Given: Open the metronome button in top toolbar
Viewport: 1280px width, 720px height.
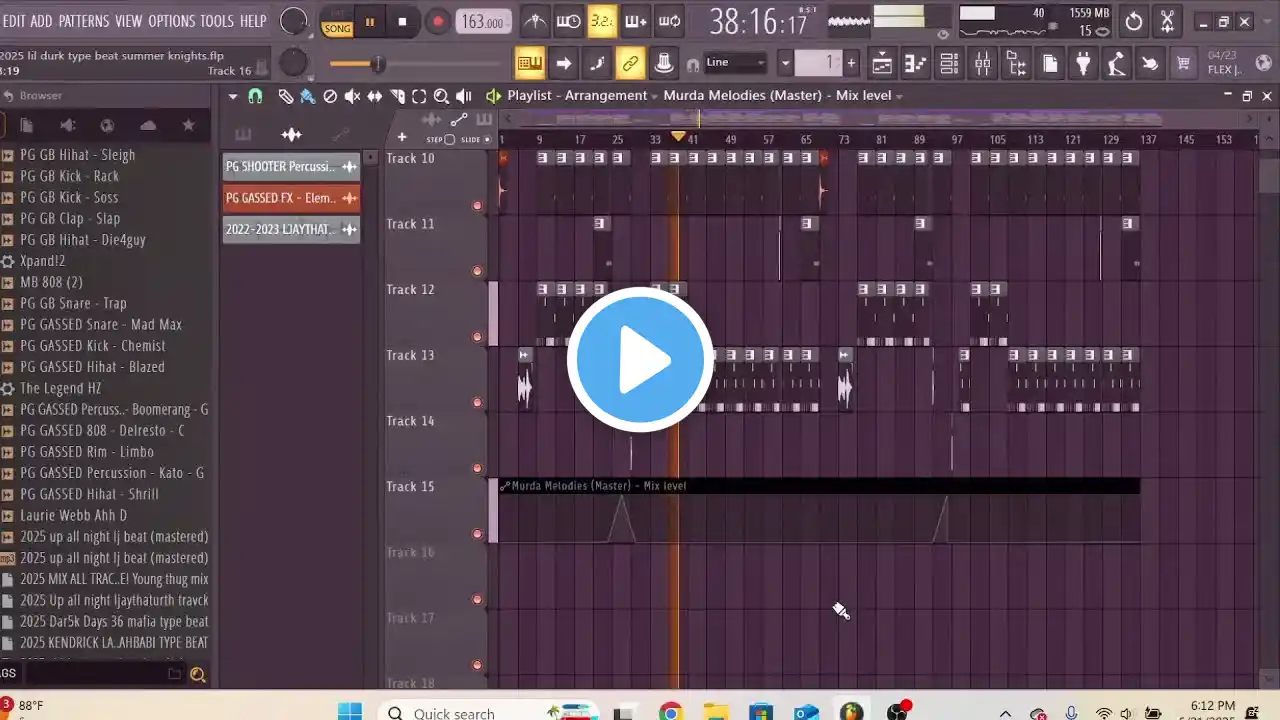Looking at the screenshot, I should click(x=535, y=21).
